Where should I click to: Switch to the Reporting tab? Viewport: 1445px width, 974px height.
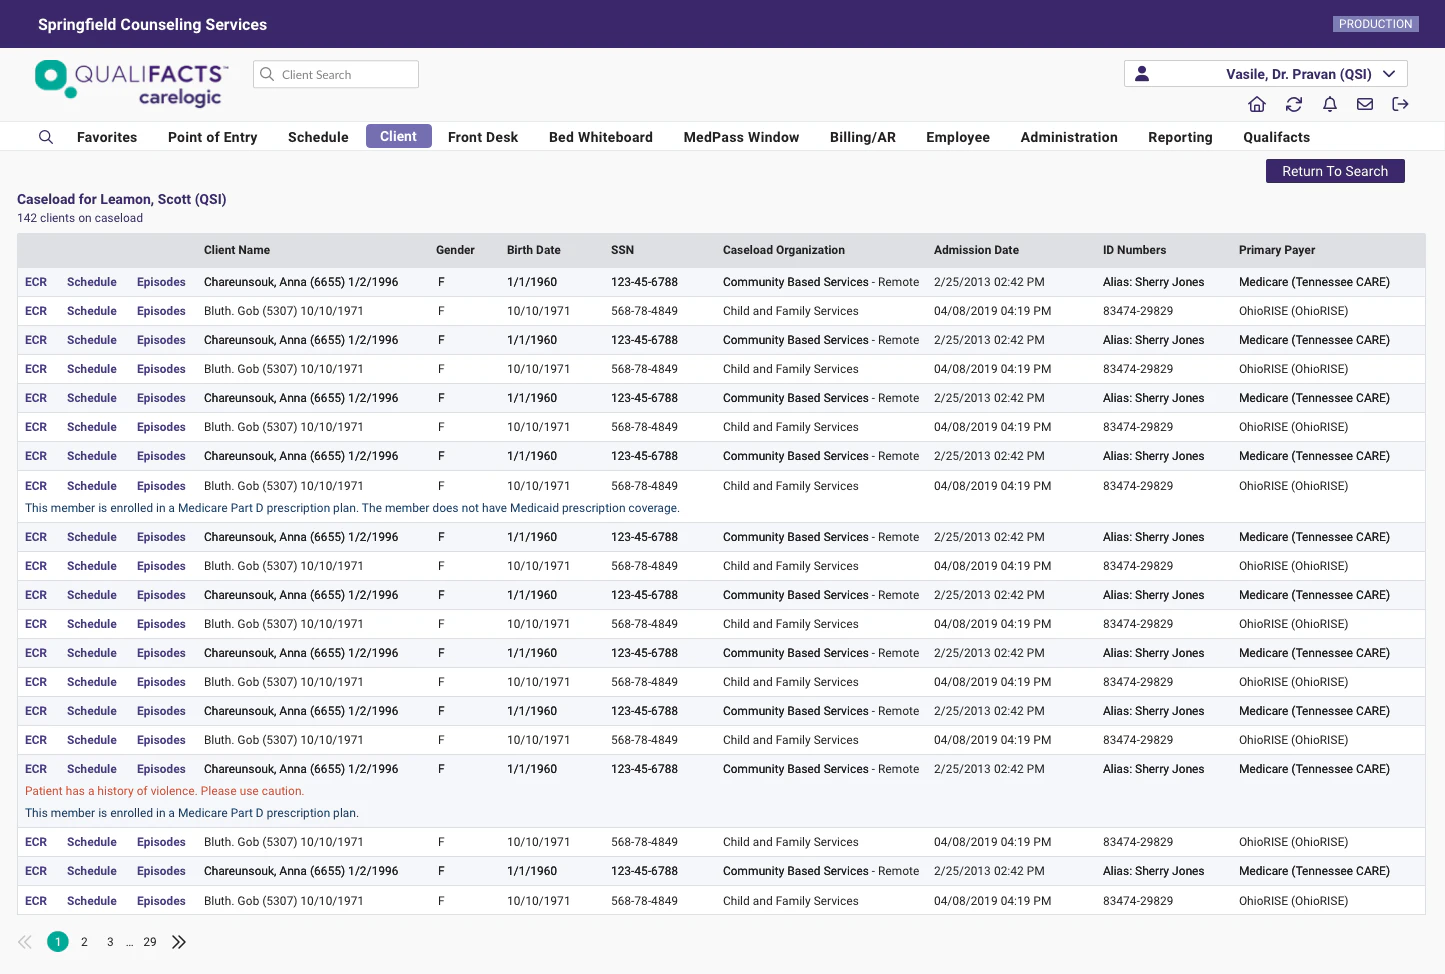(x=1180, y=137)
